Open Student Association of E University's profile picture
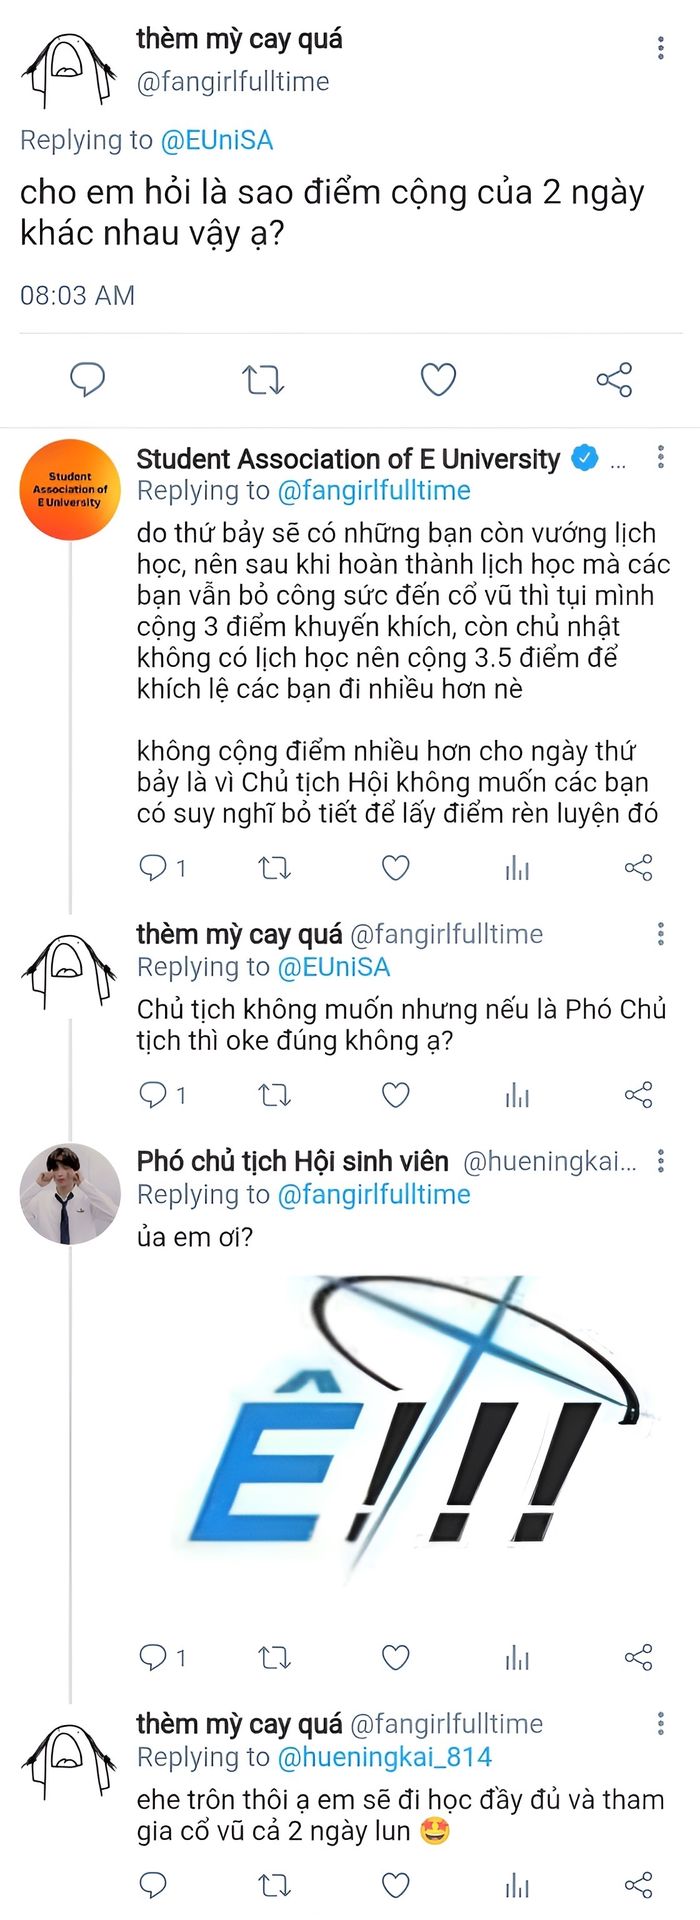 70,489
